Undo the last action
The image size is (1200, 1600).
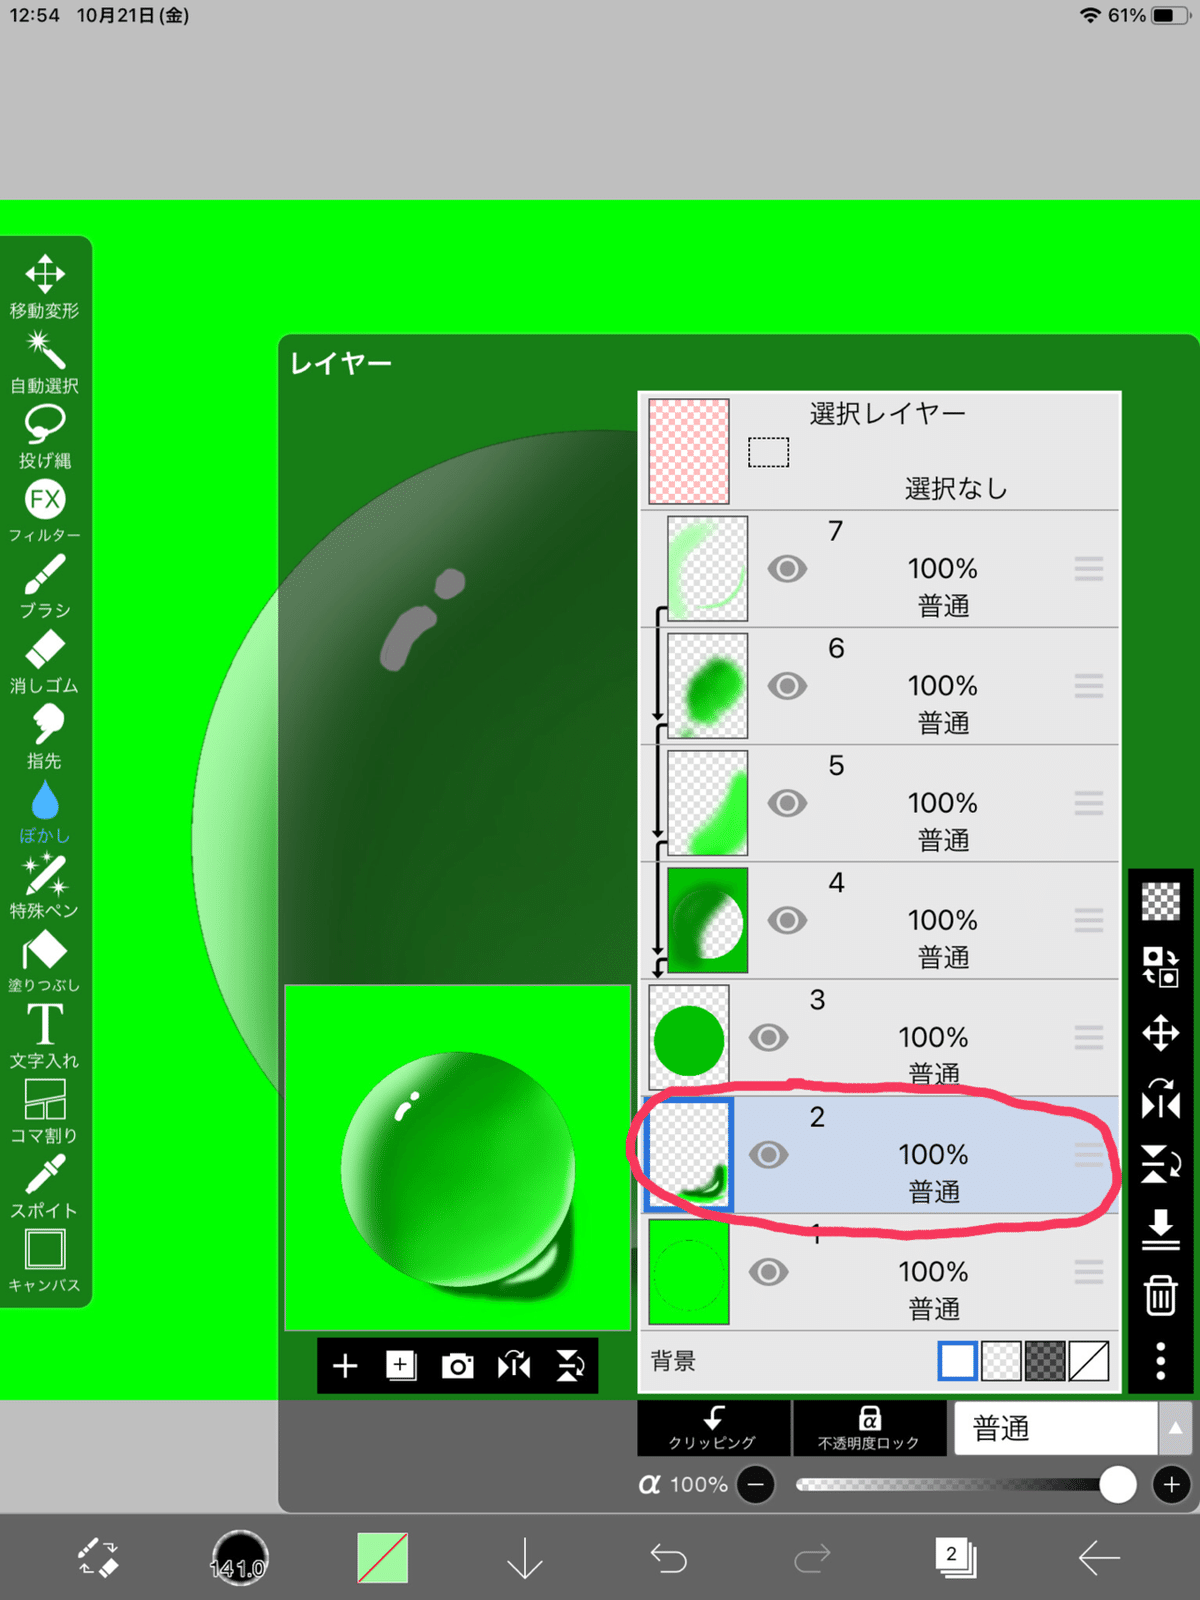click(x=669, y=1558)
